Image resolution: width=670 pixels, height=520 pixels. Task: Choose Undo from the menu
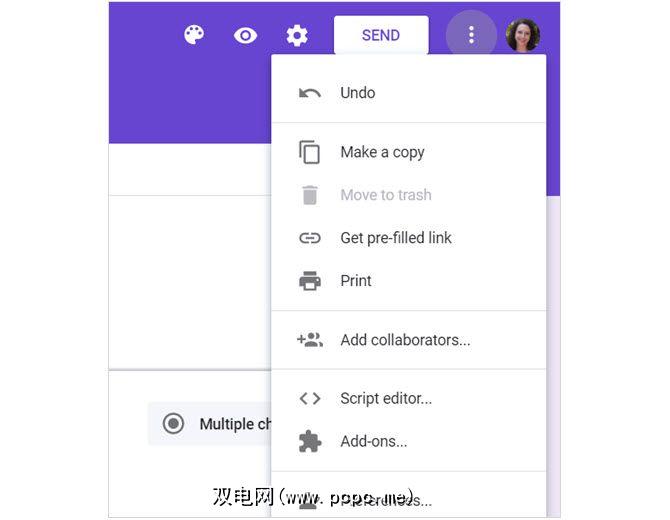pyautogui.click(x=408, y=93)
